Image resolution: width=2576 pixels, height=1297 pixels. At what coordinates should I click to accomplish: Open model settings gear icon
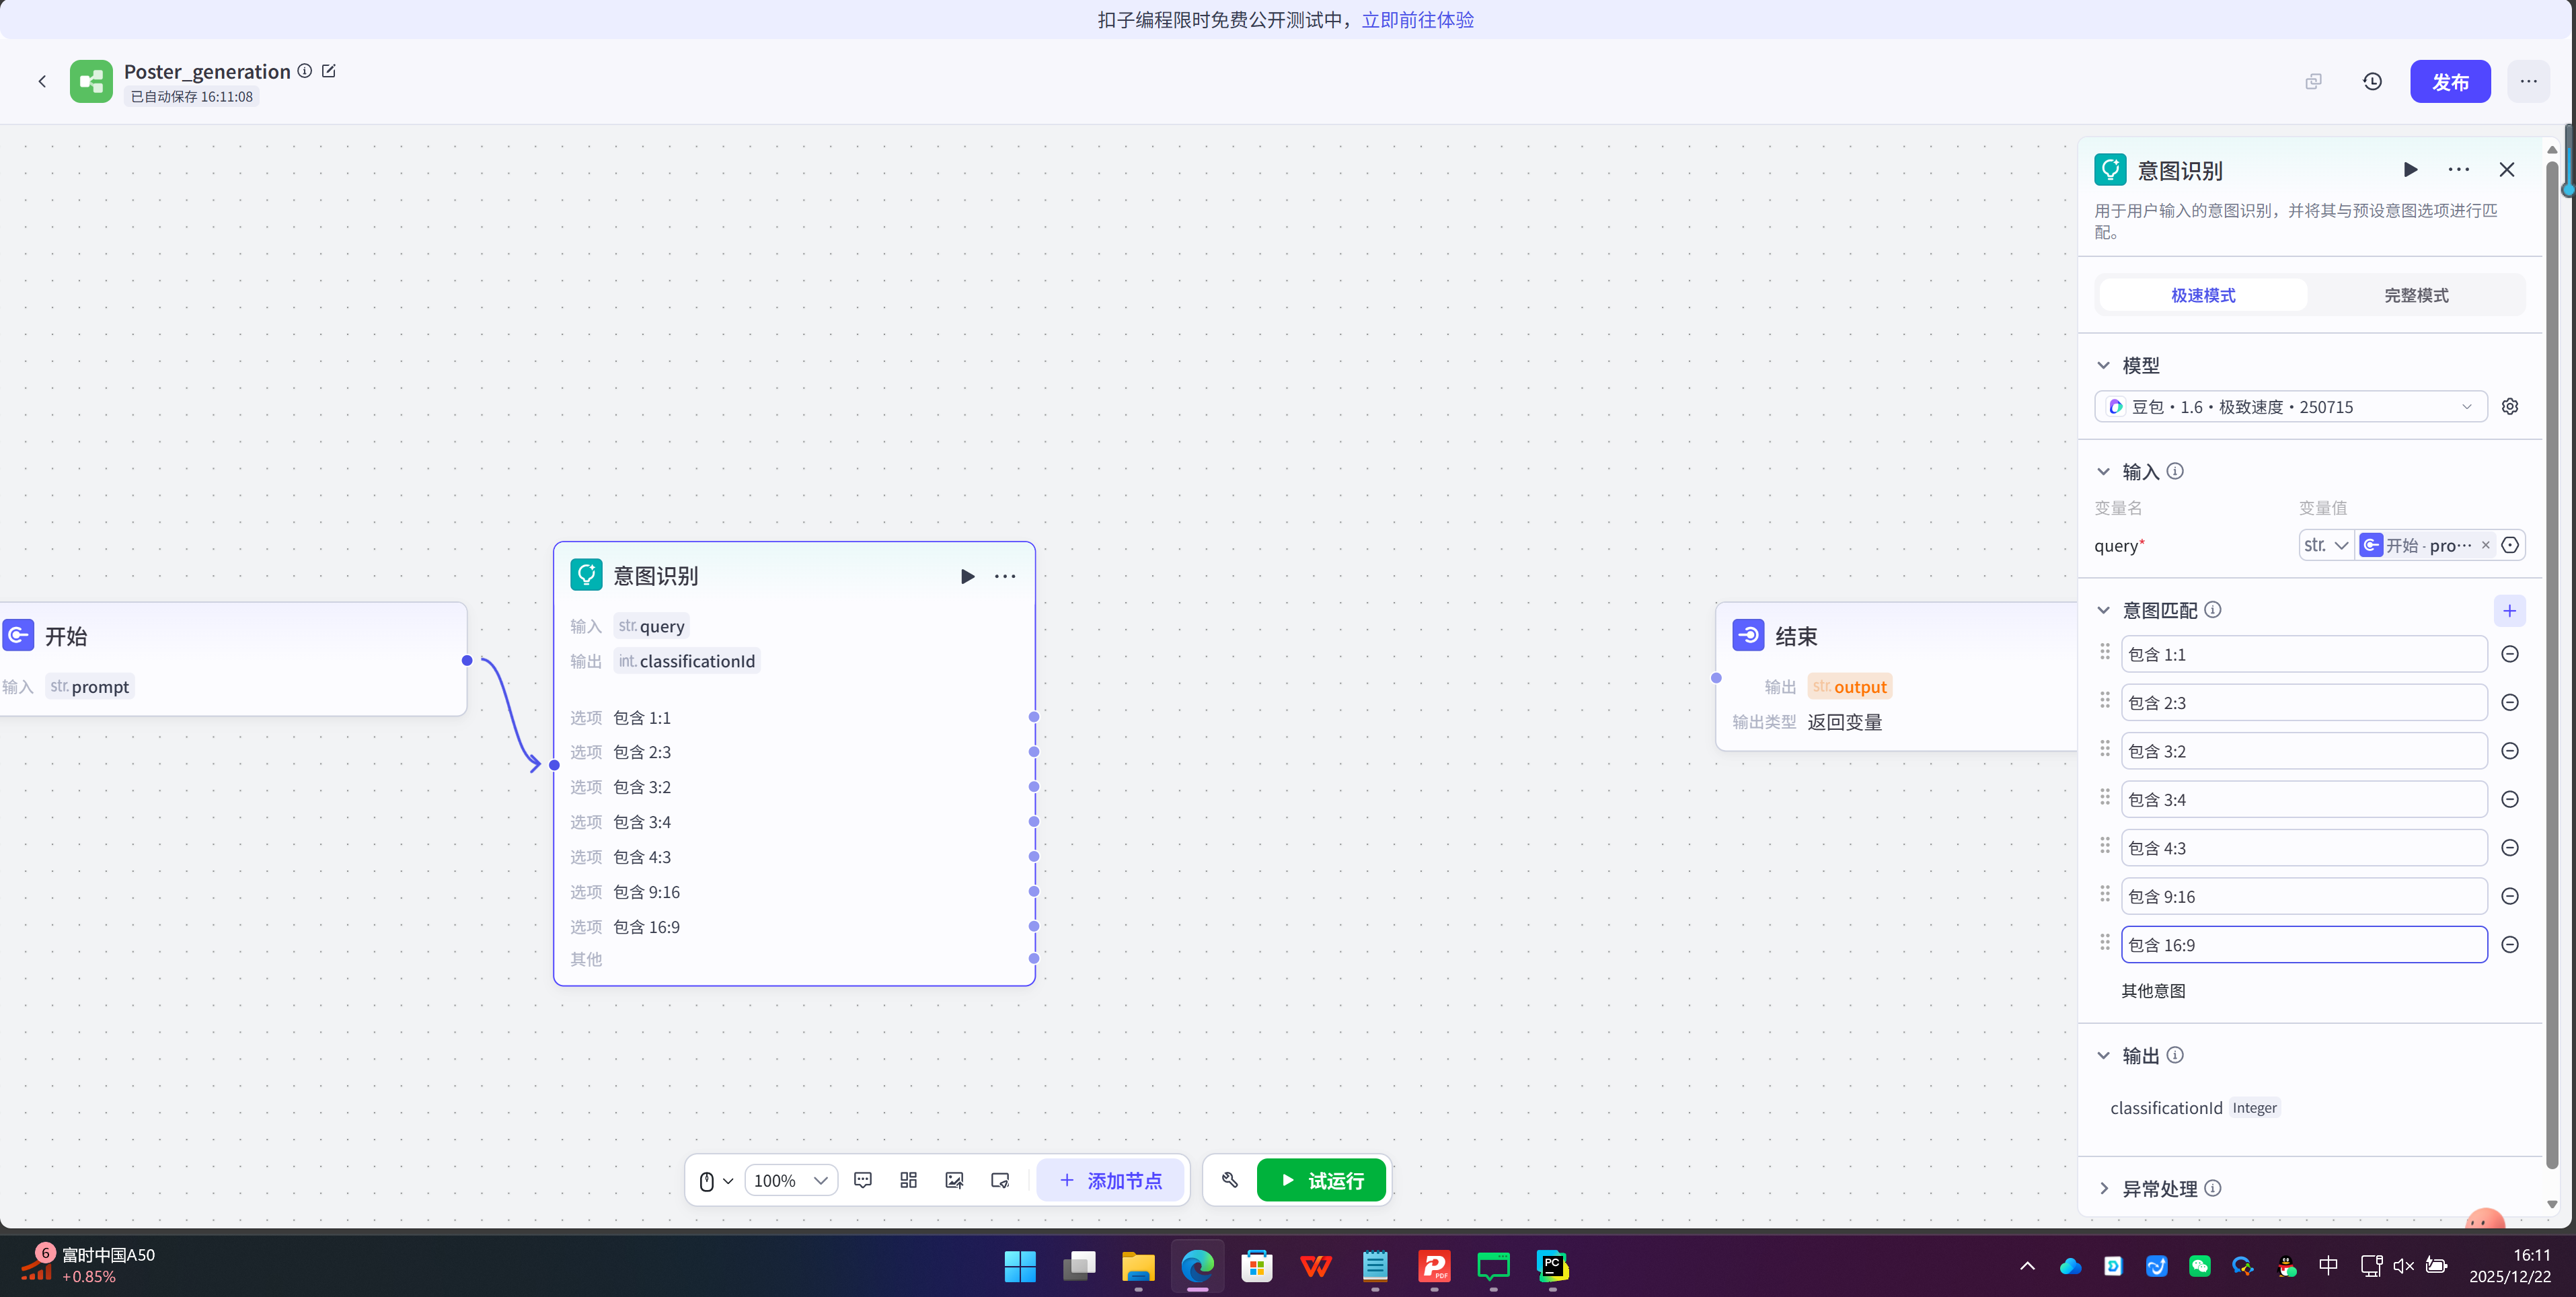pos(2509,406)
